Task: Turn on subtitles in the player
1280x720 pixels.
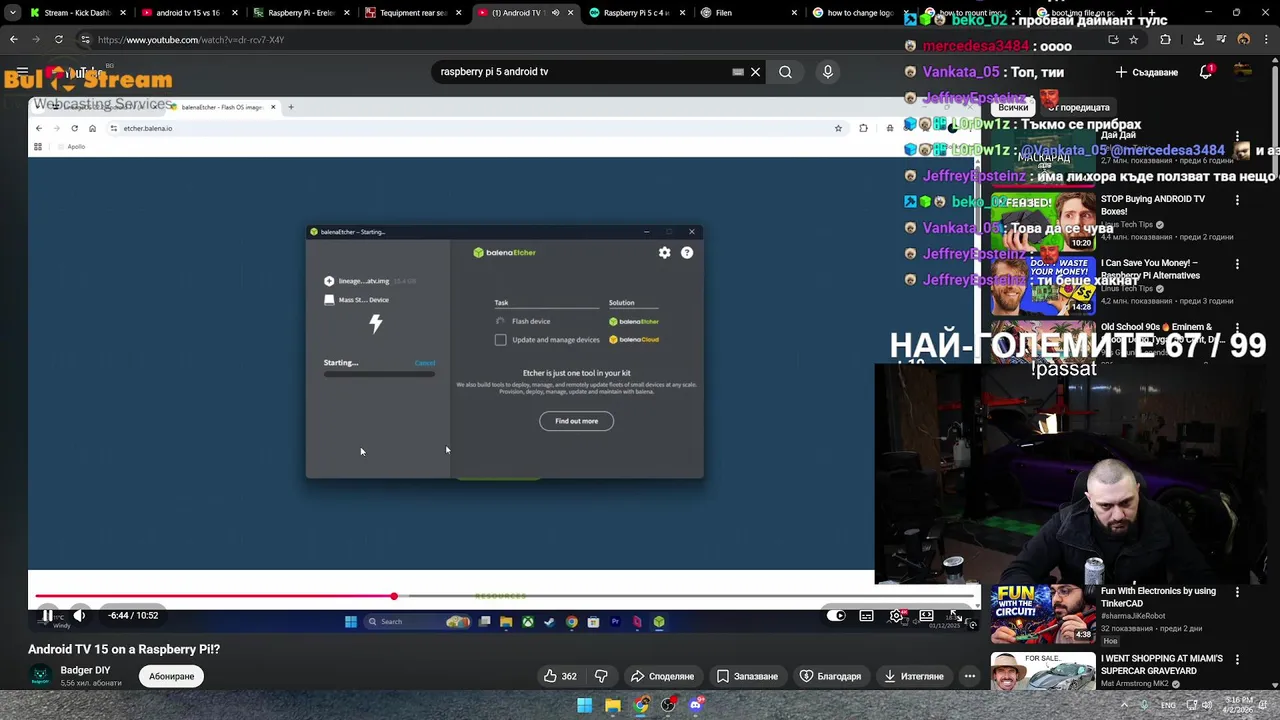Action: [866, 615]
